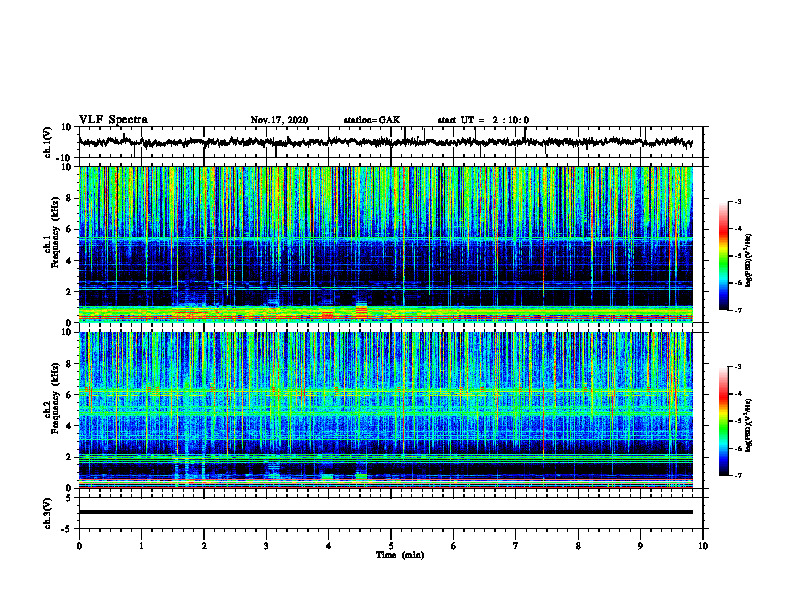792x612 pixels.
Task: Click the thick black ch.3 voltage trace
Action: [386, 512]
